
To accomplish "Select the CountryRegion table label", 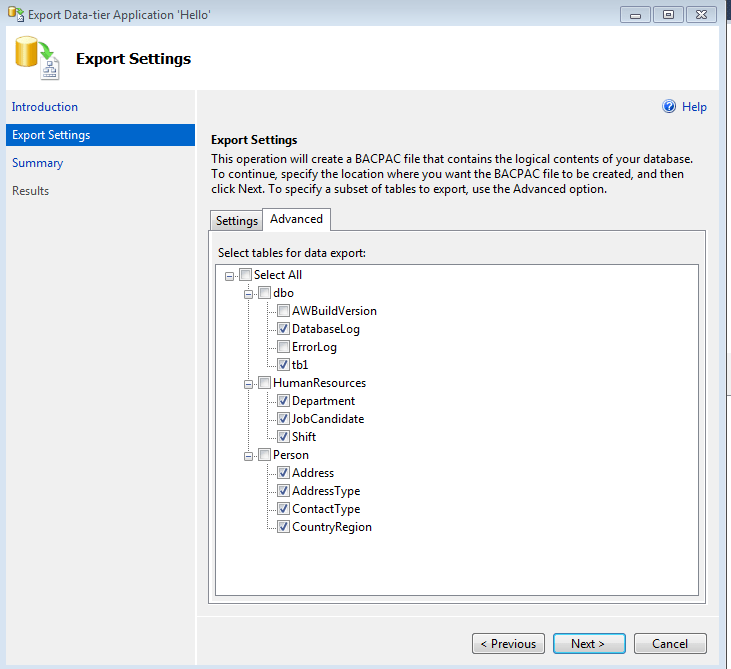I will [331, 527].
